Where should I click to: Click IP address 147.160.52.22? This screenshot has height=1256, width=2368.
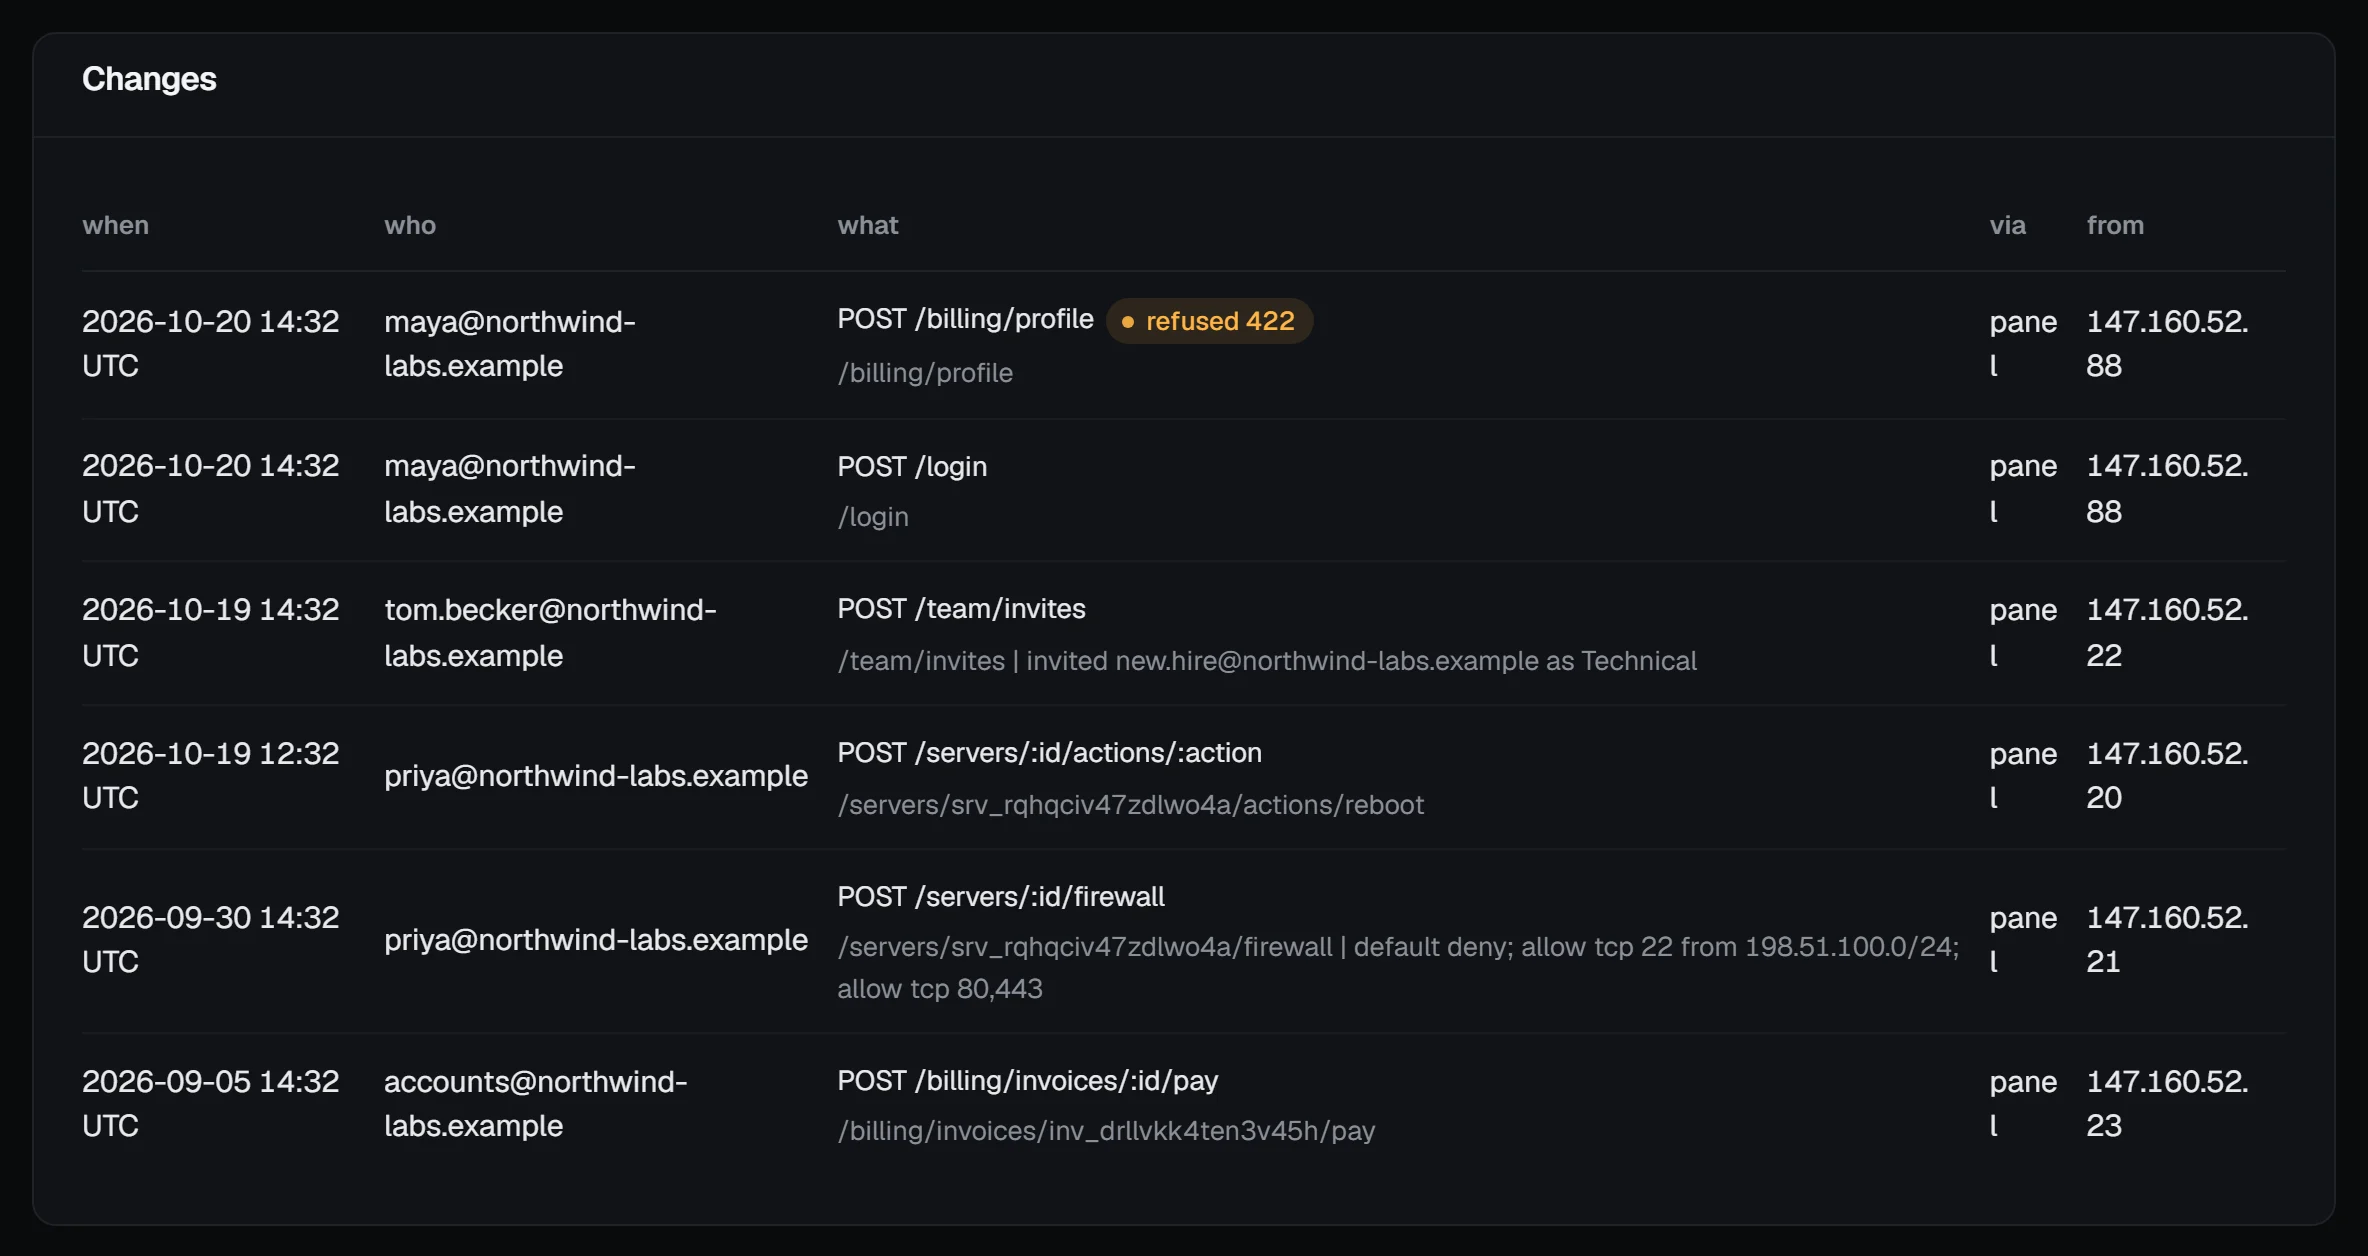click(x=2167, y=632)
